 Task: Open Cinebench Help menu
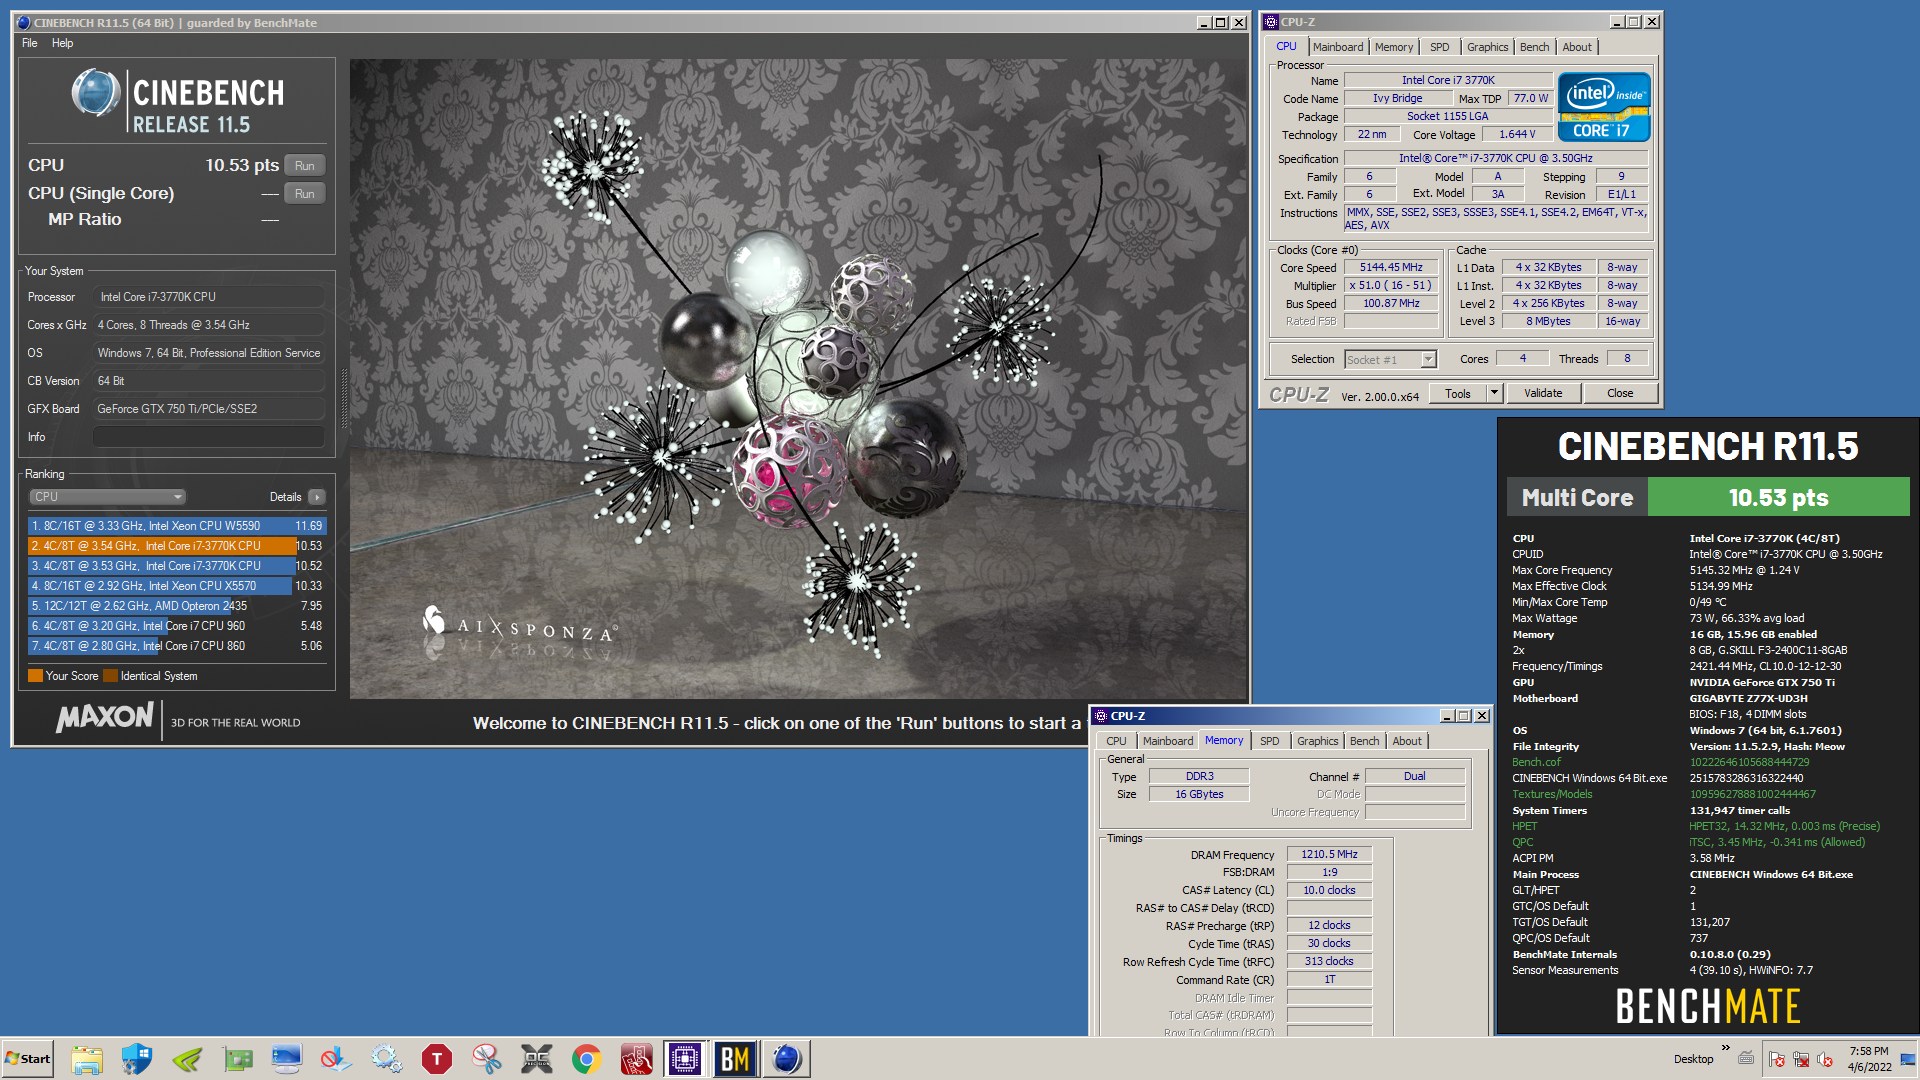coord(63,43)
